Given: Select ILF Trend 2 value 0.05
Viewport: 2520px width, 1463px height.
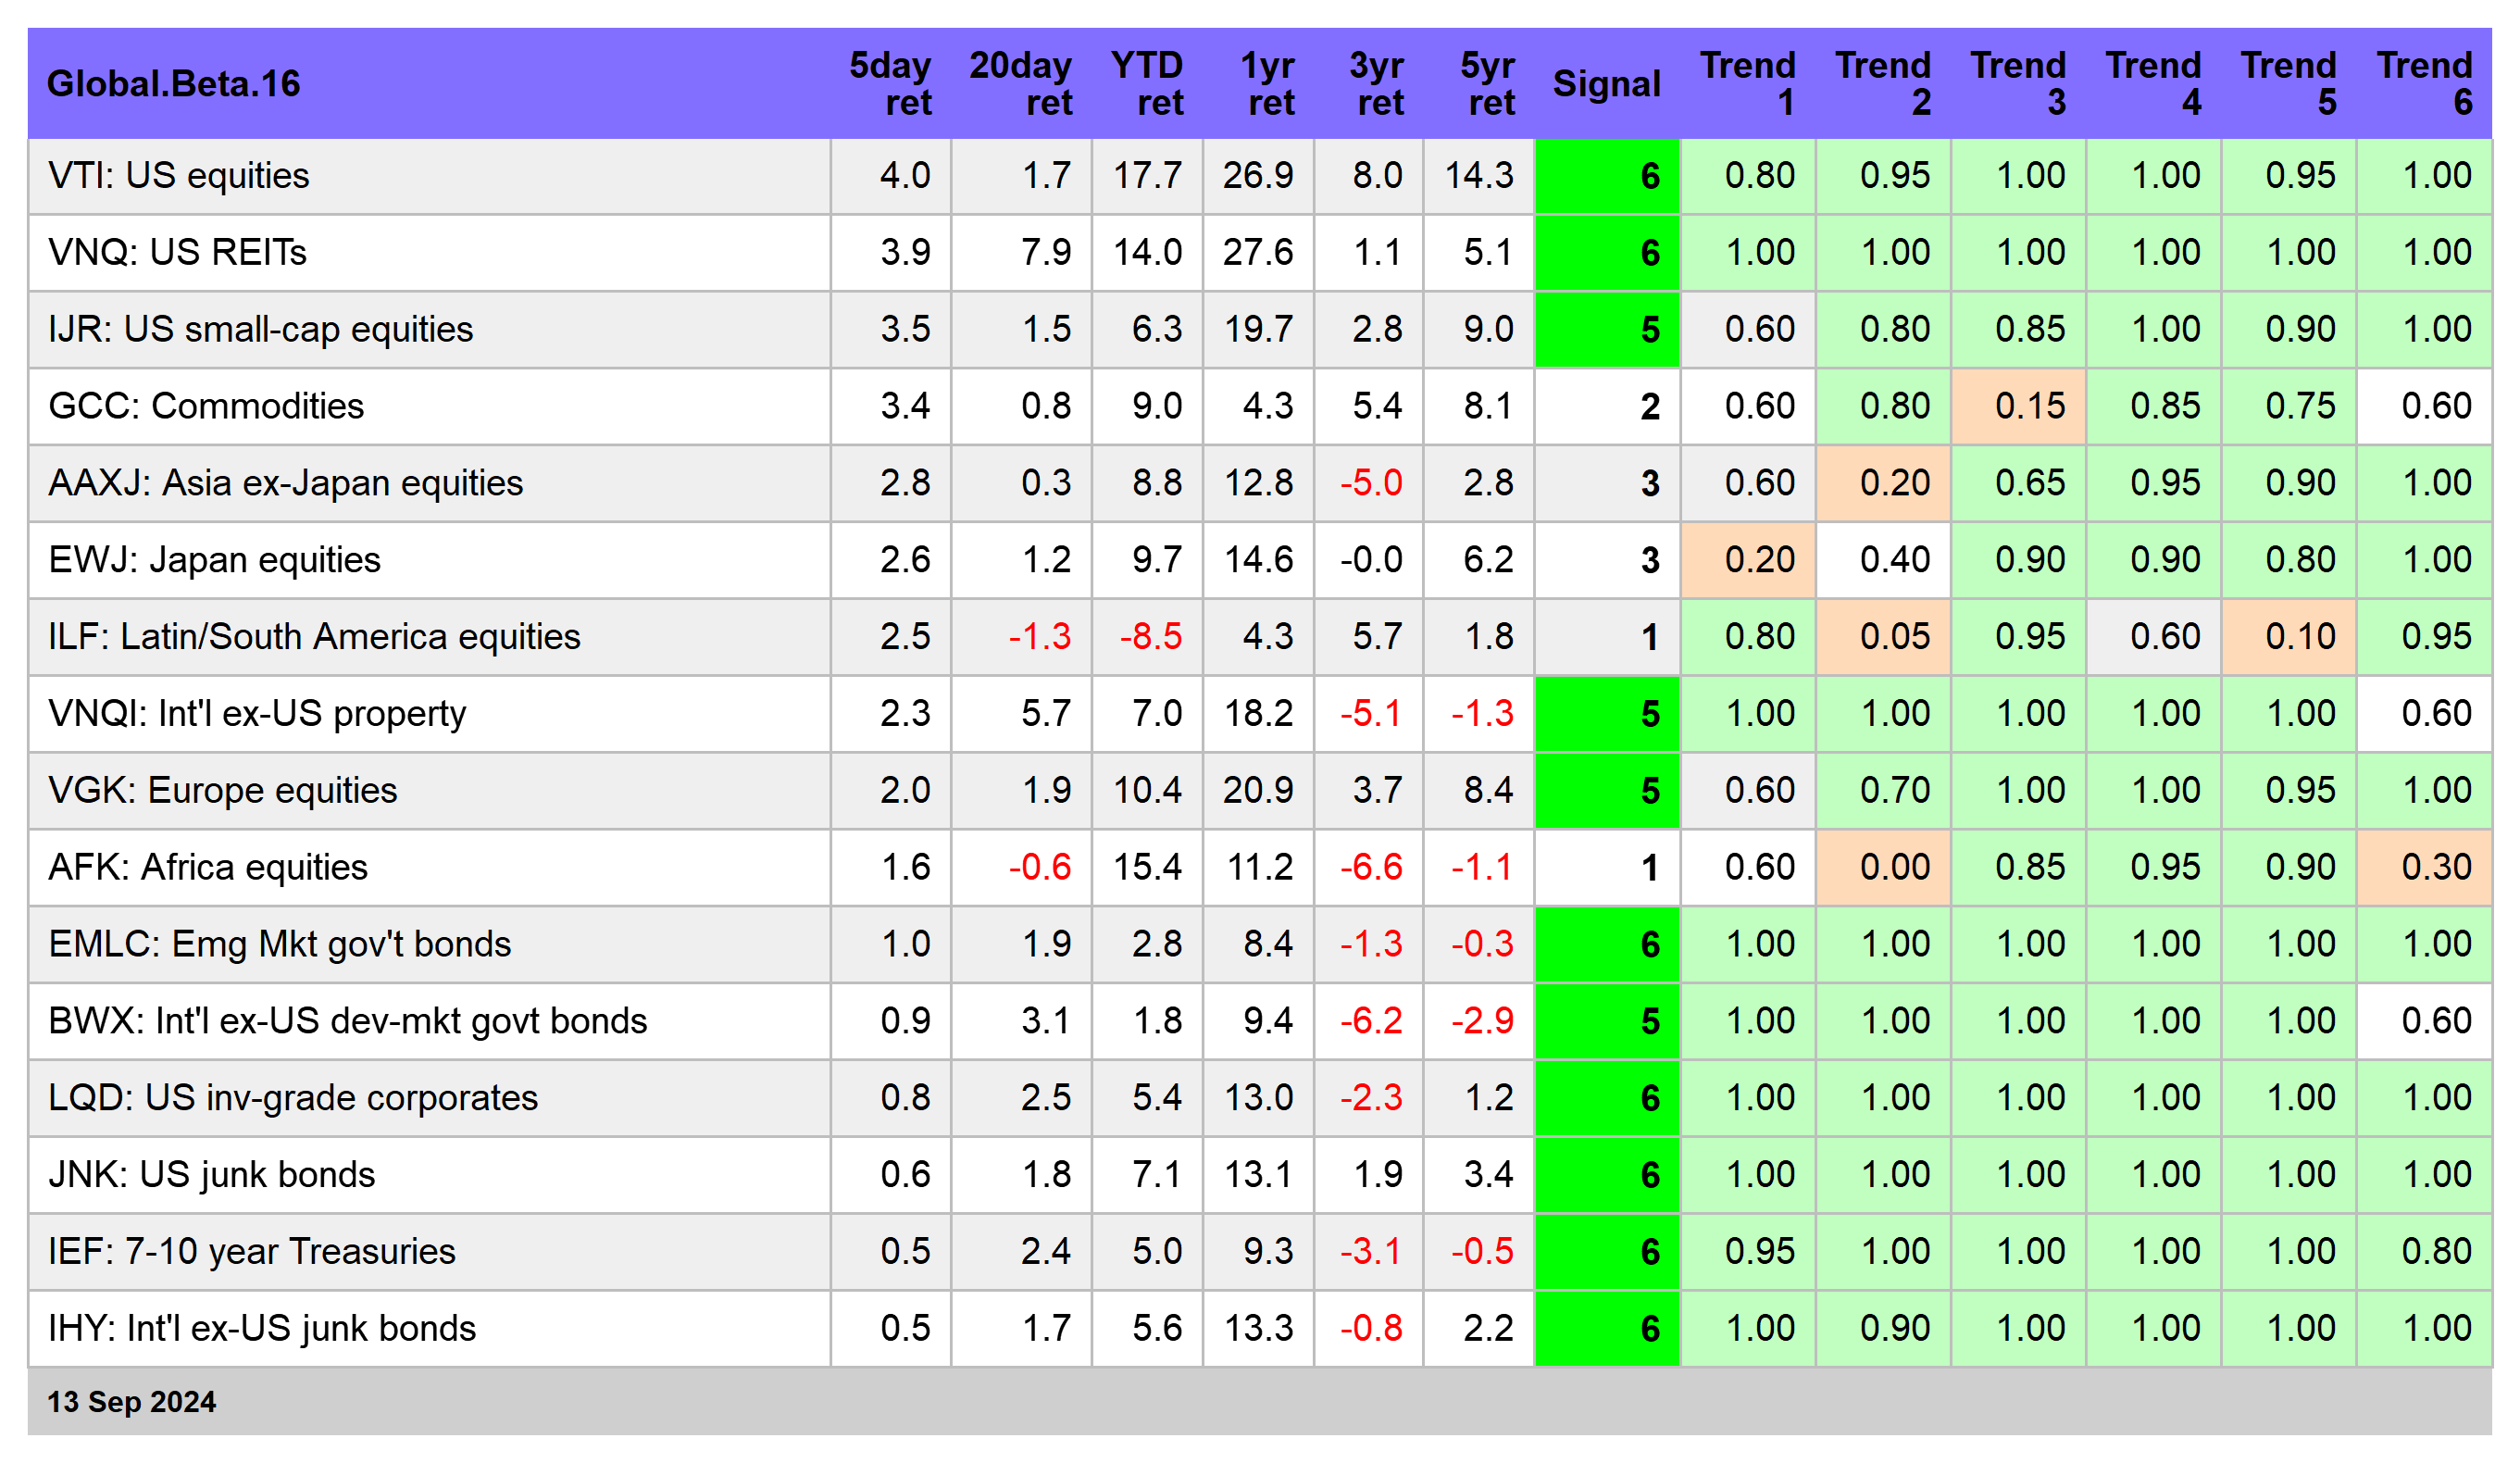Looking at the screenshot, I should point(1883,637).
